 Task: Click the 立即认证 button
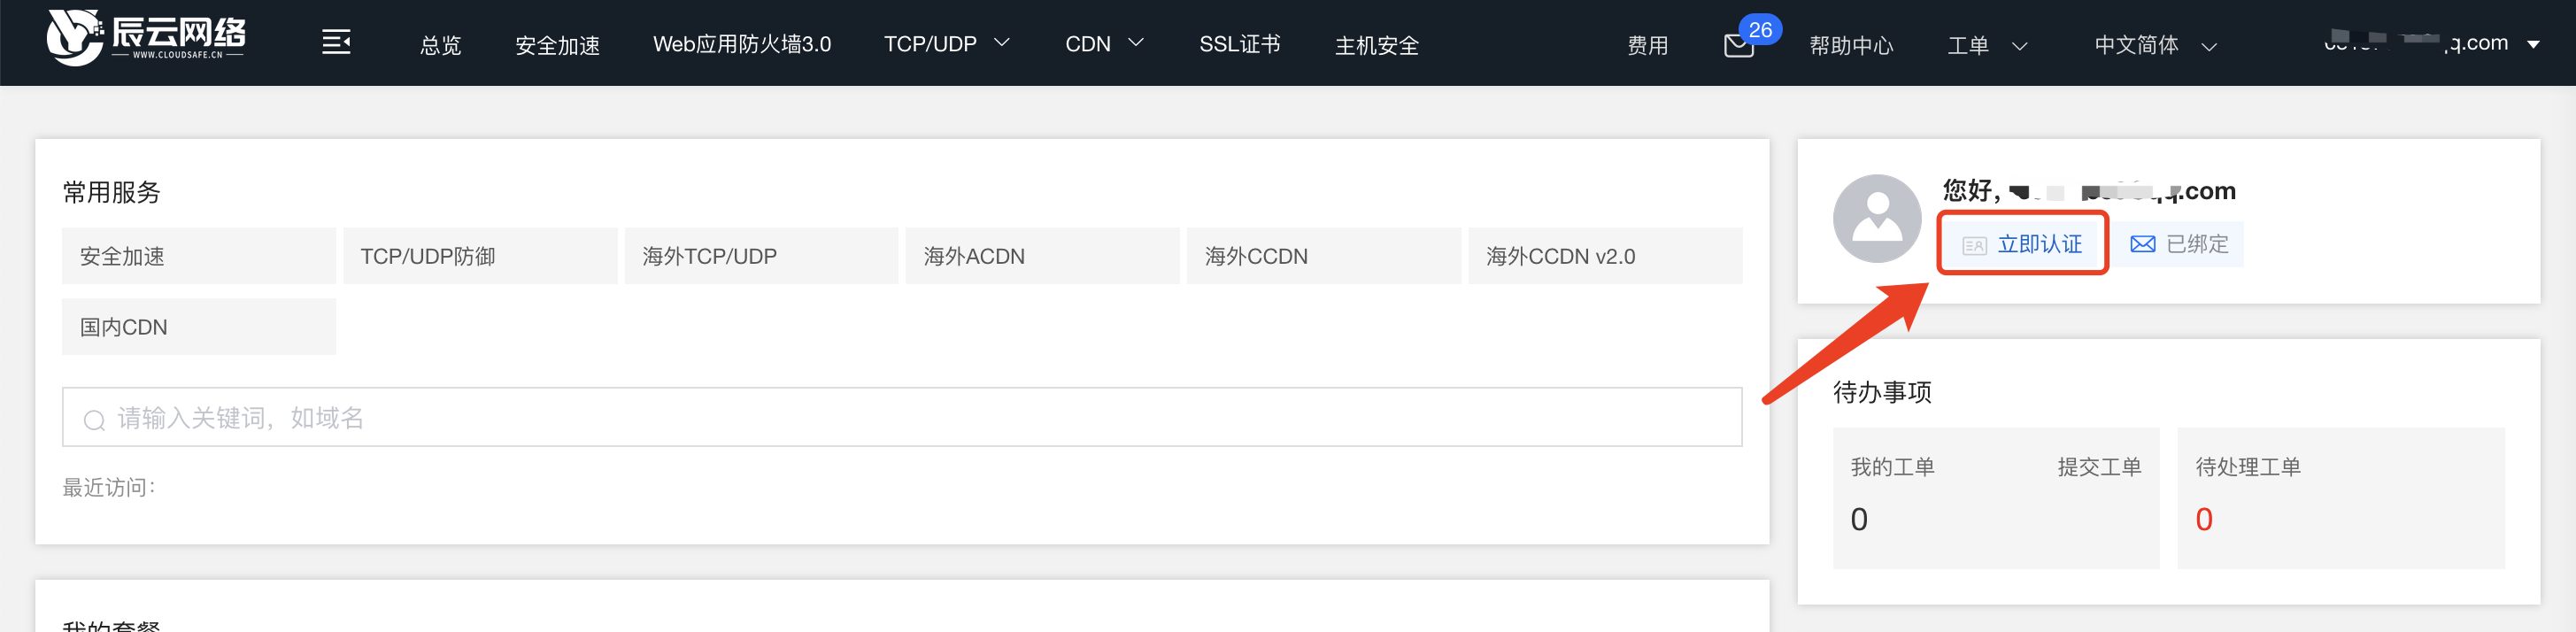[x=2022, y=244]
